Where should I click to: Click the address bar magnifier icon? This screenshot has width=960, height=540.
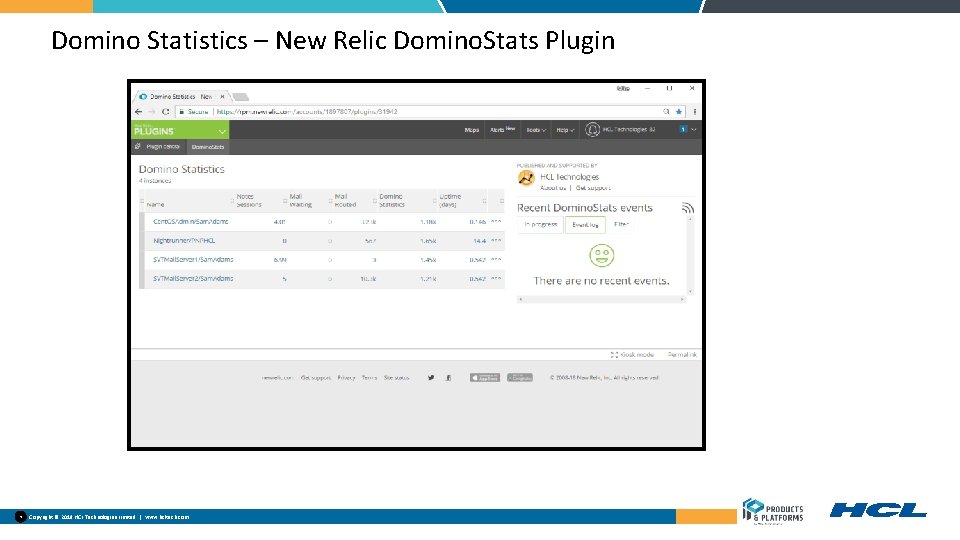pos(666,111)
